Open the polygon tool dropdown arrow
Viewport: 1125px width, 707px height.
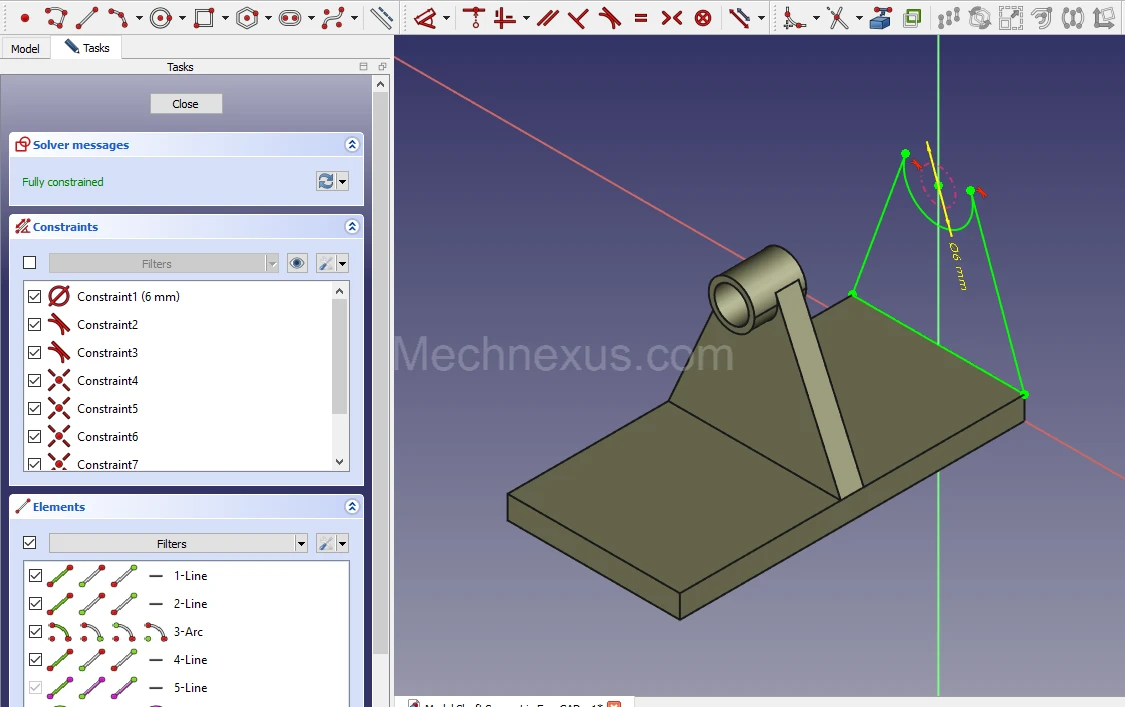click(268, 18)
